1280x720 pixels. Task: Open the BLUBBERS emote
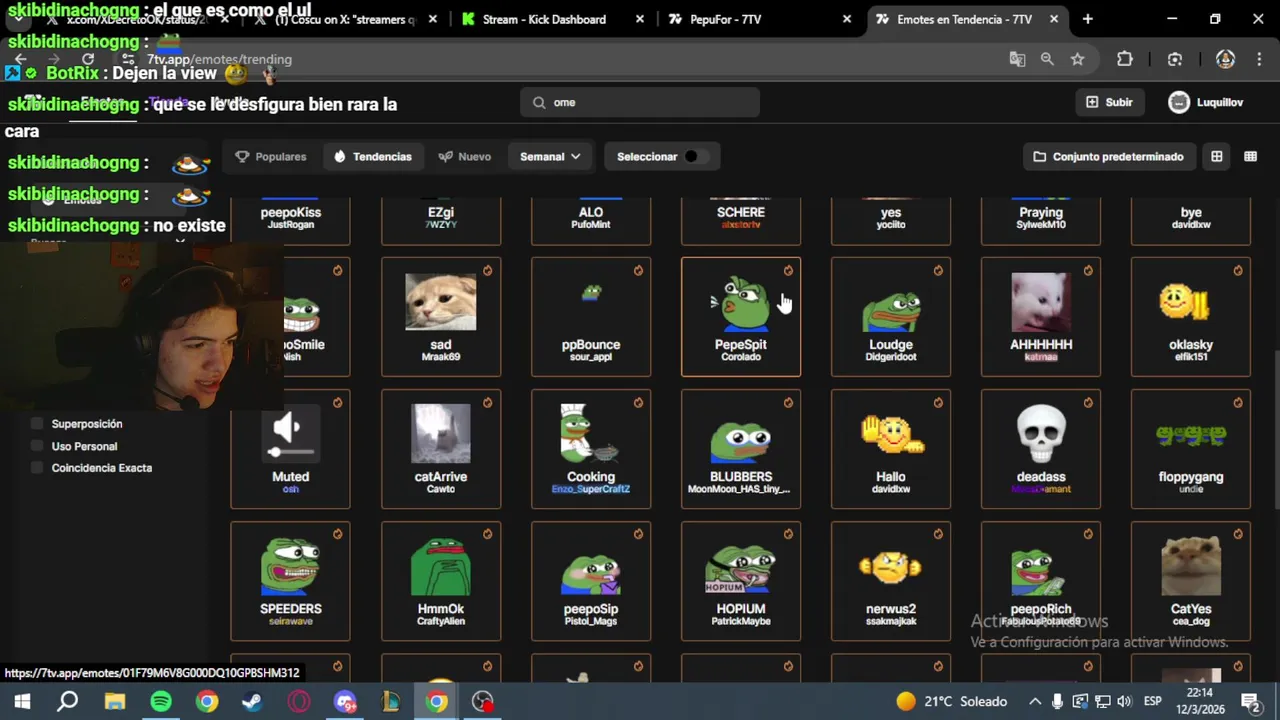click(741, 449)
